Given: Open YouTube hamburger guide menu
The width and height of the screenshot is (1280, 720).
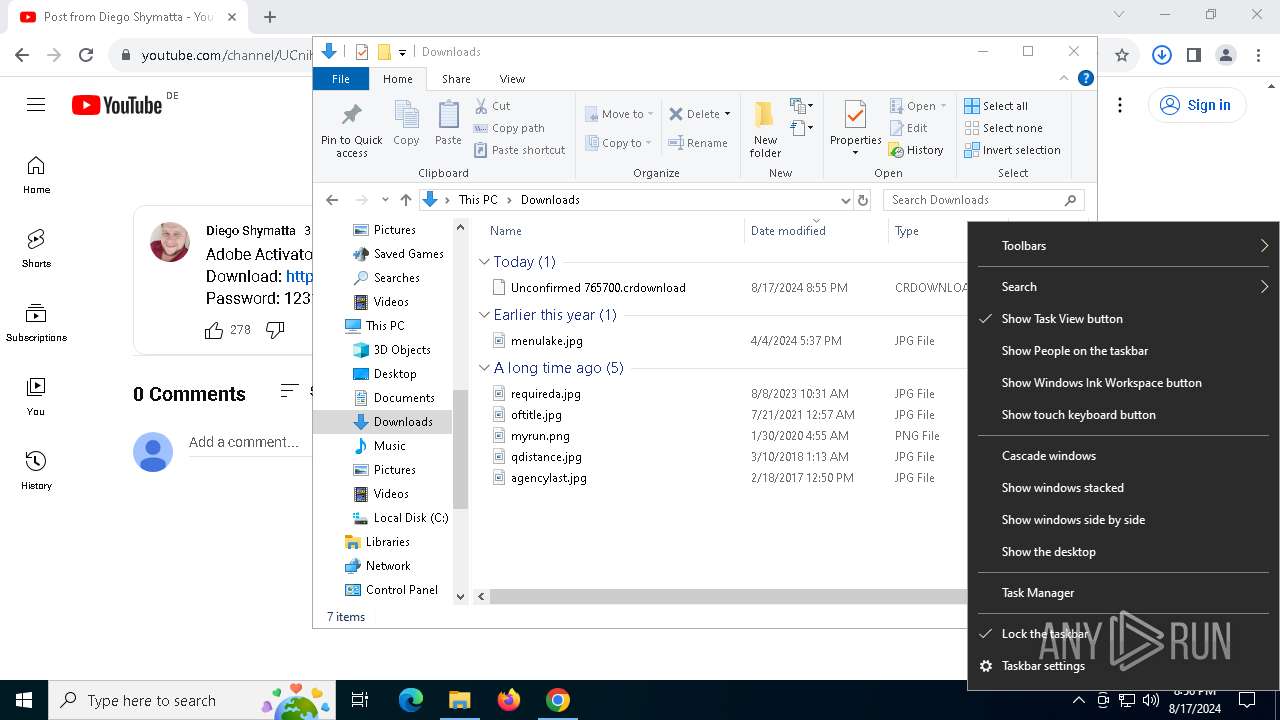Looking at the screenshot, I should click(x=36, y=105).
